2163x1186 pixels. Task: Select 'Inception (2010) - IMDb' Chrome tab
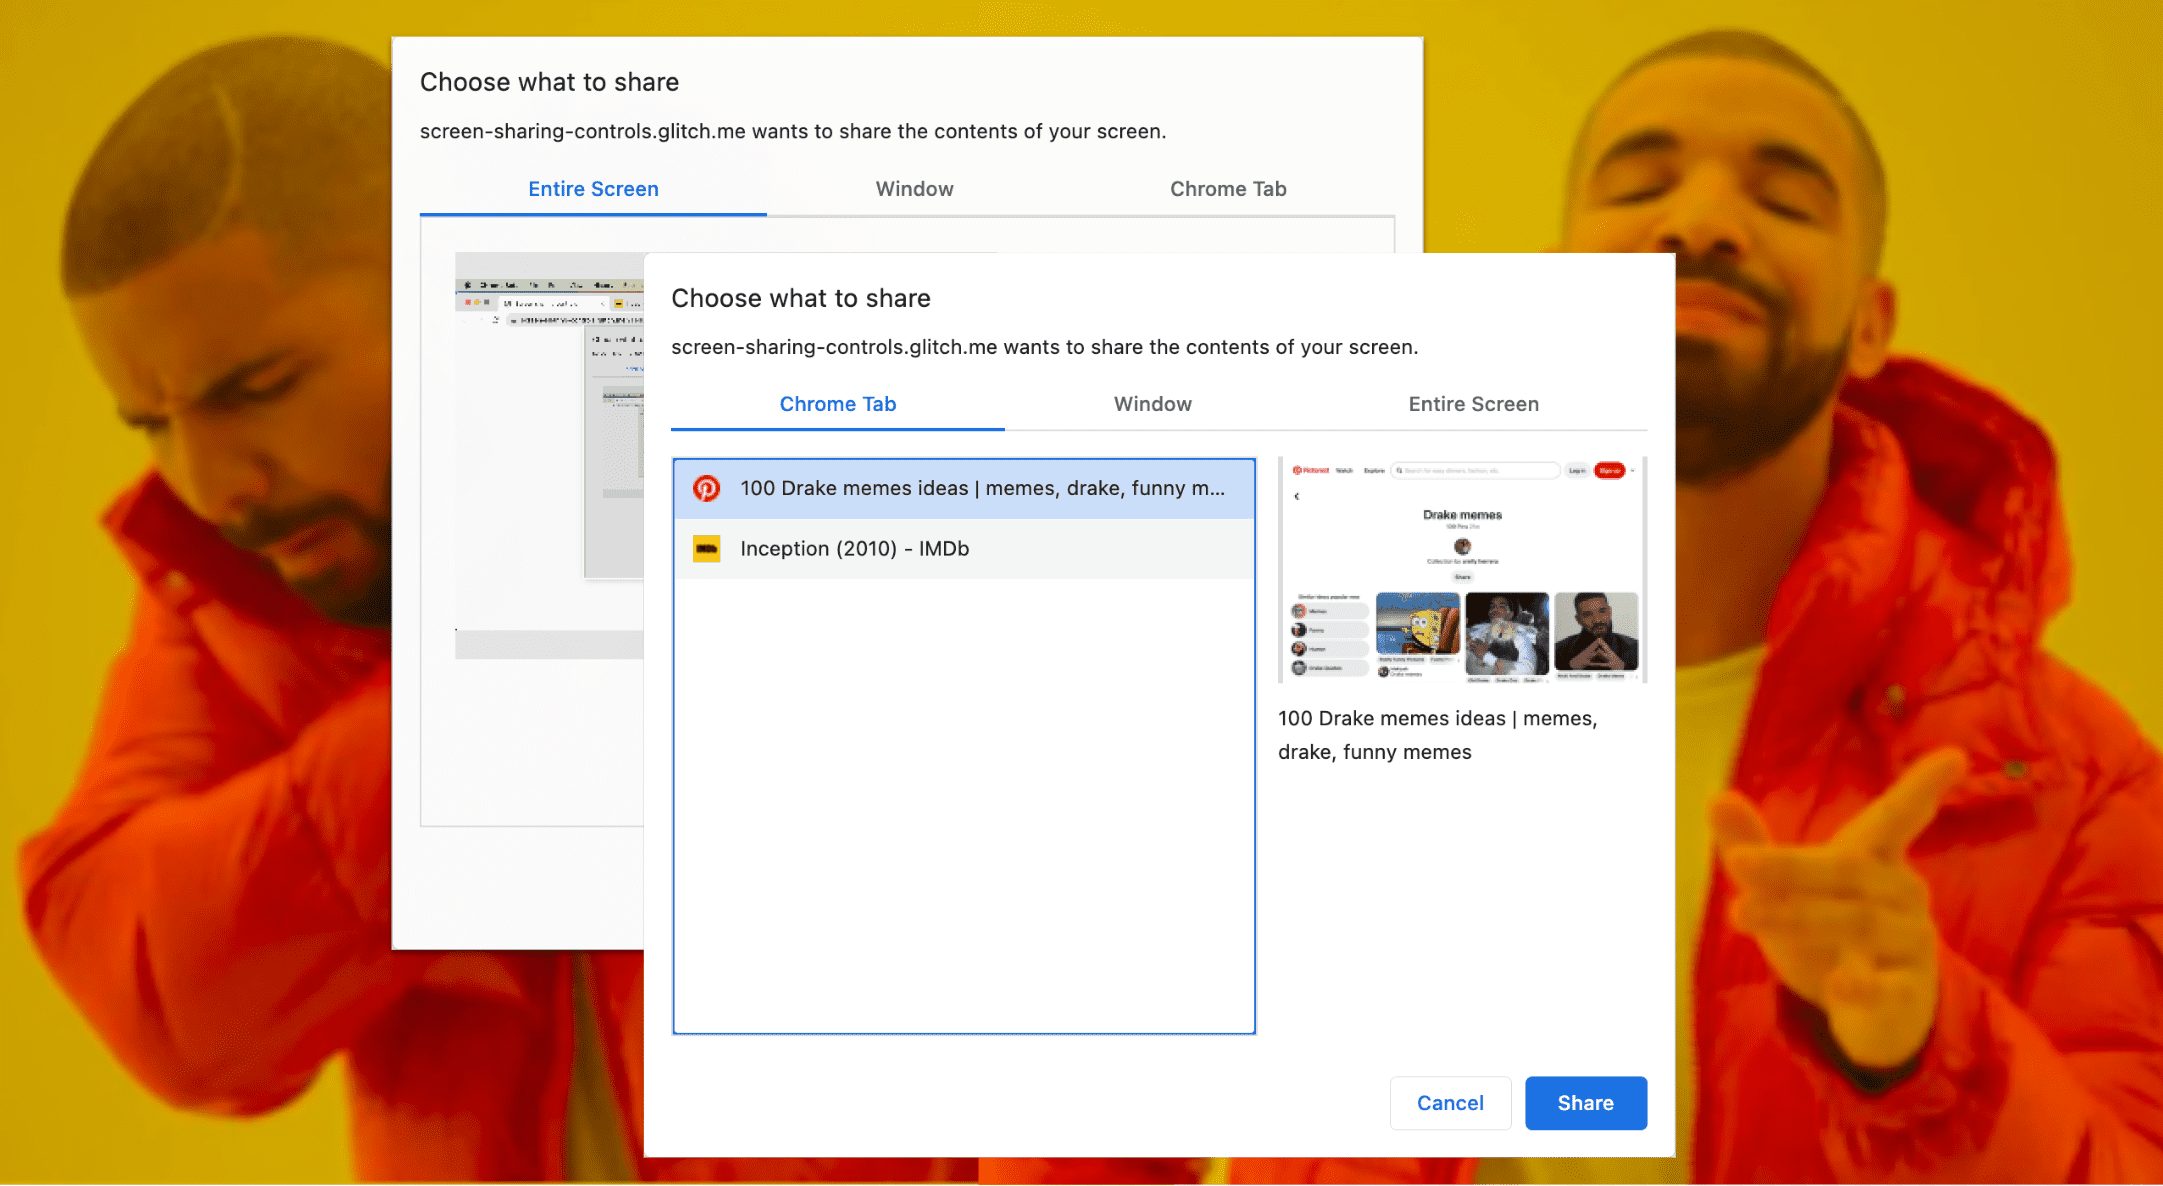[x=964, y=548]
